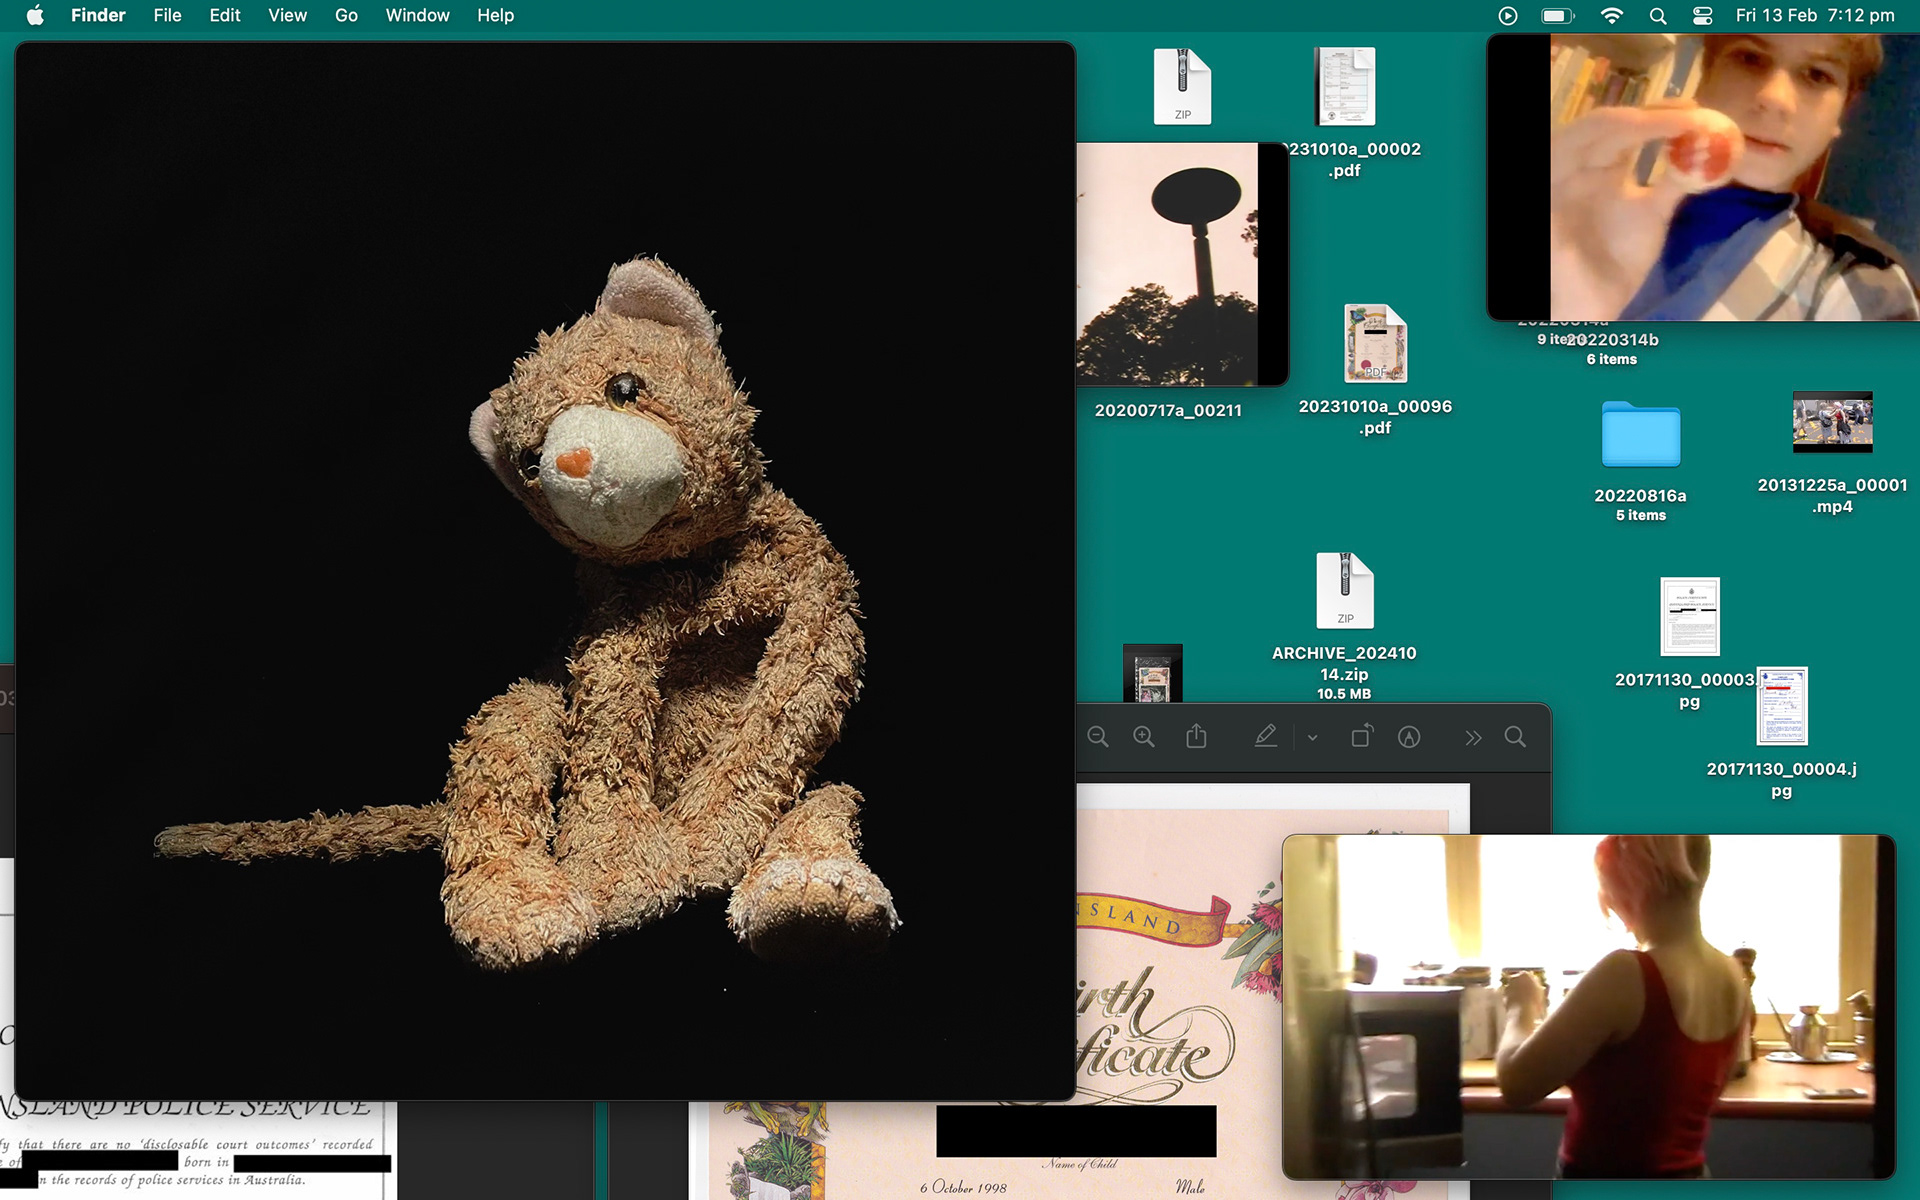
Task: Click the Preview zoom out icon
Action: point(1098,737)
